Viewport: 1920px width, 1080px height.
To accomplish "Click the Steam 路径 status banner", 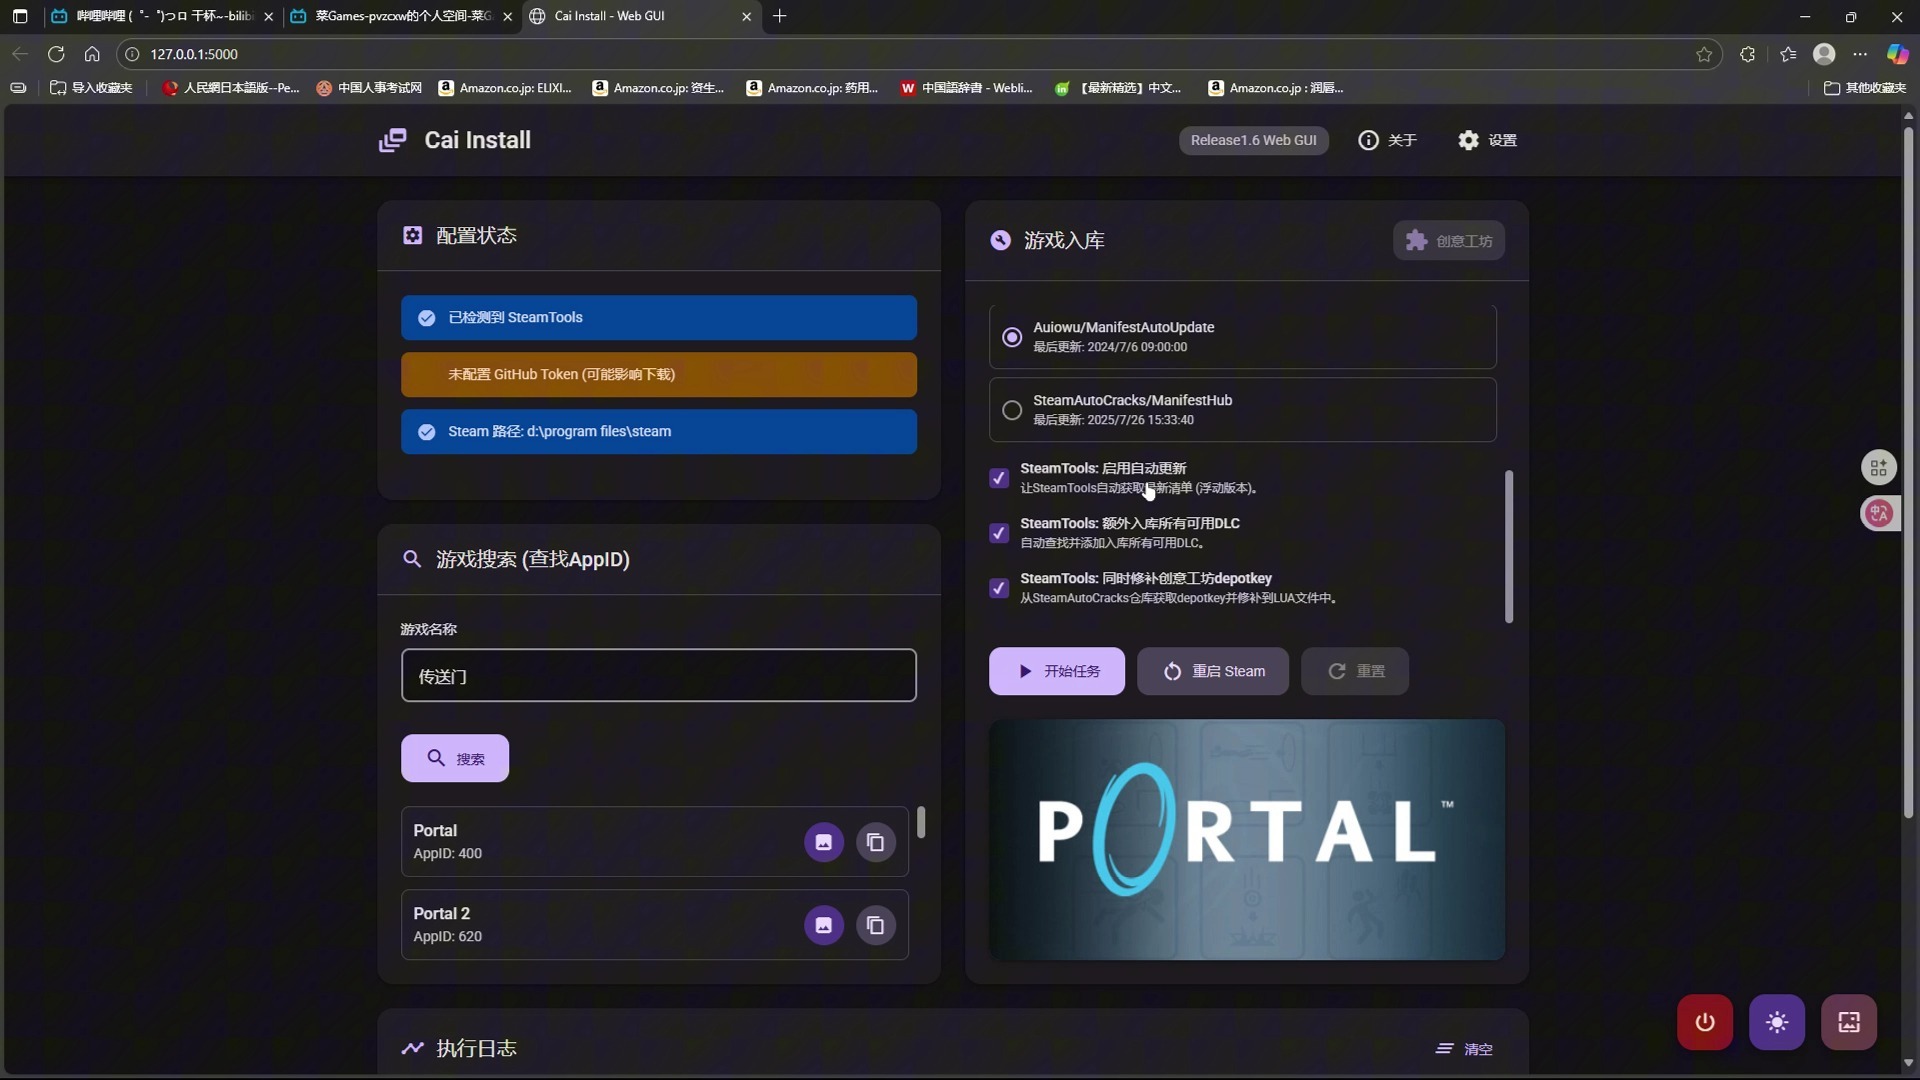I will coord(659,432).
